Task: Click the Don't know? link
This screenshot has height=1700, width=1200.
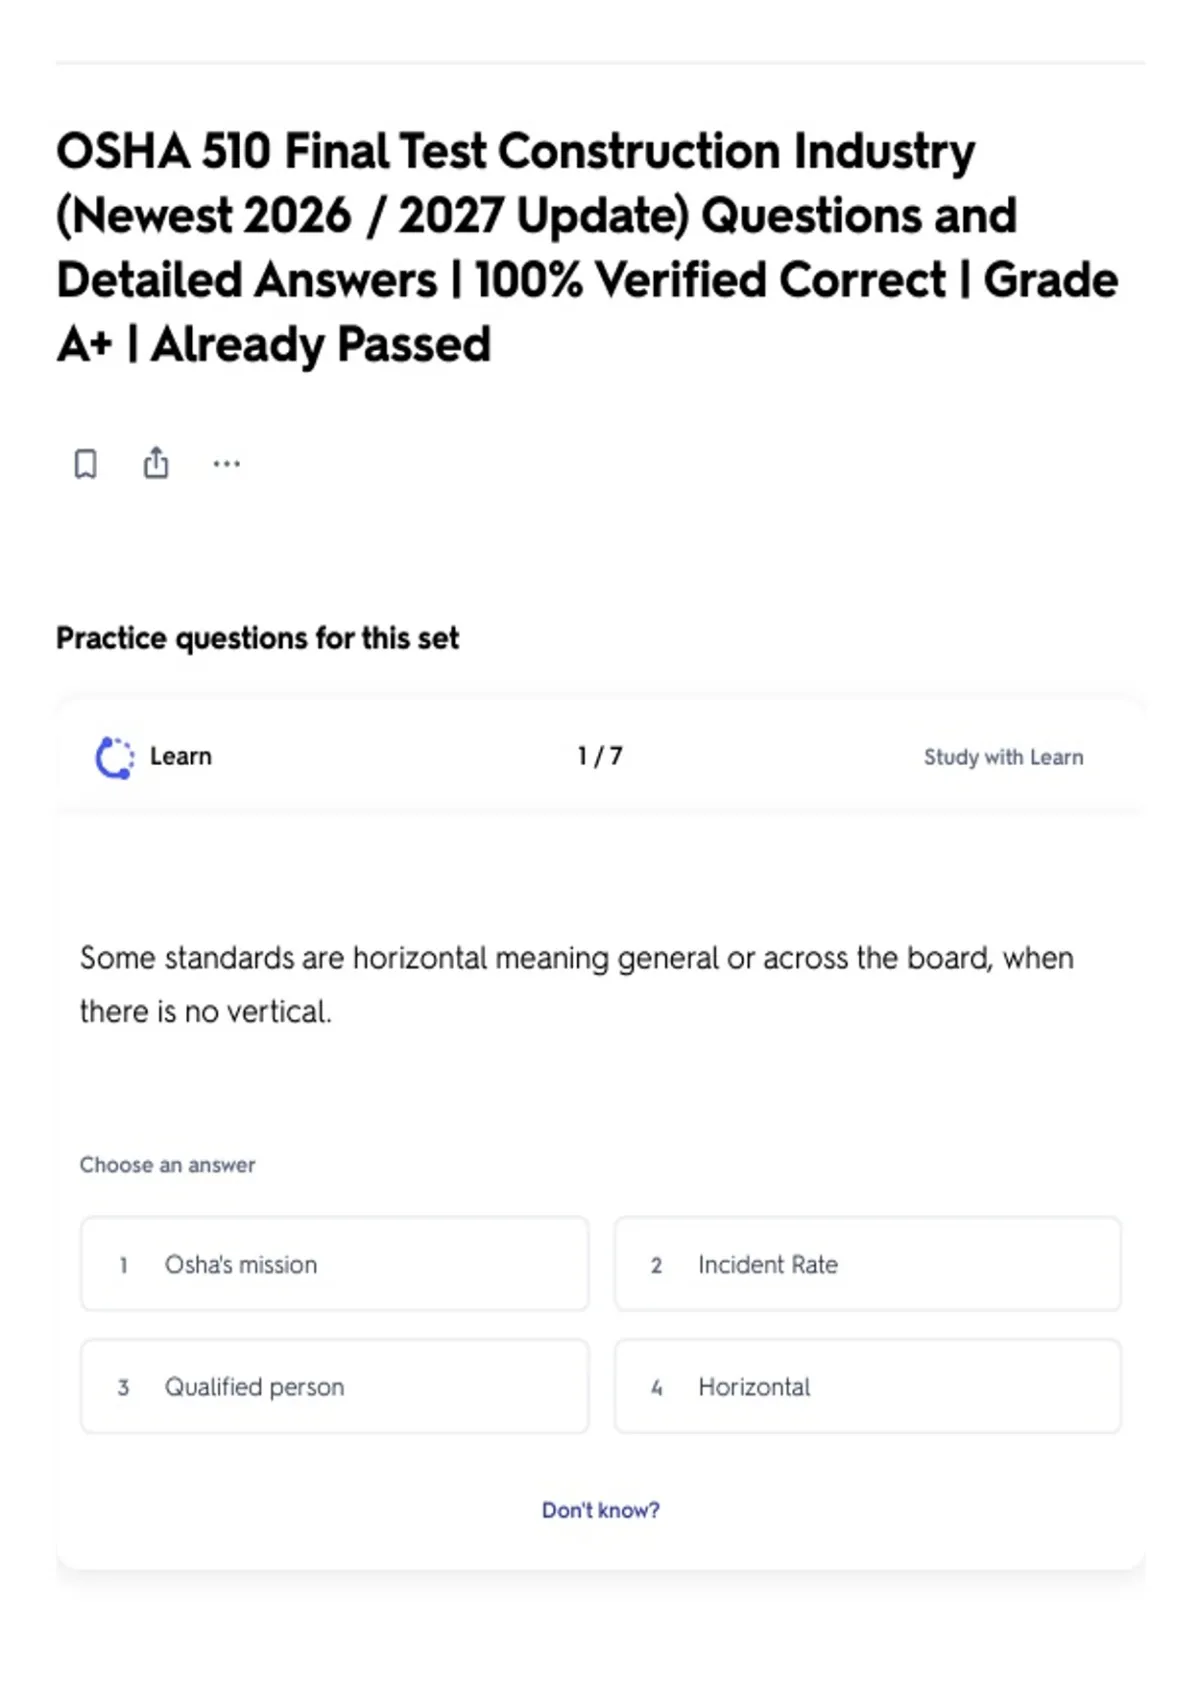Action: 601,1510
